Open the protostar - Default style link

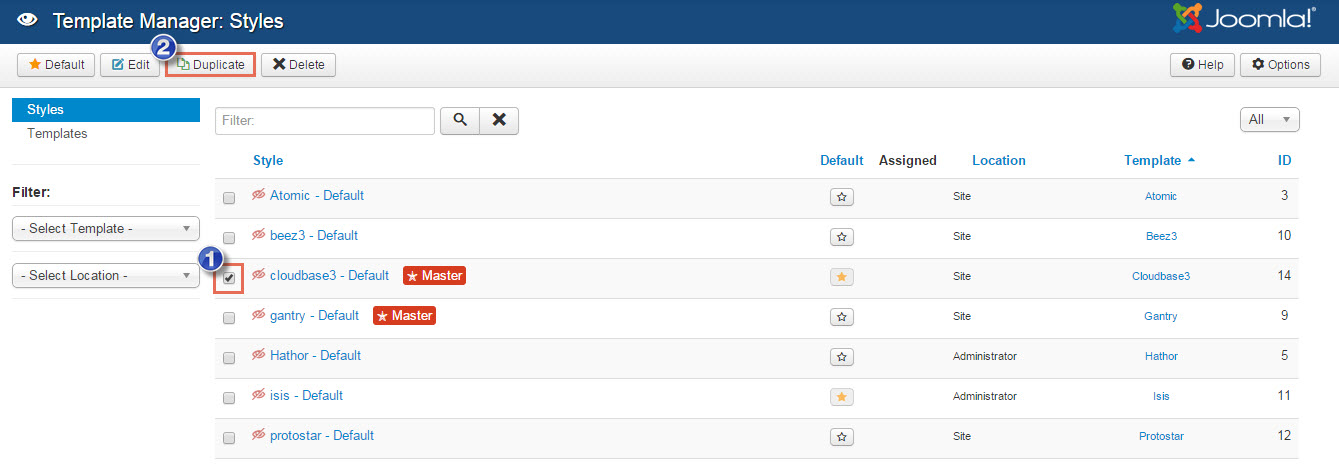point(322,435)
